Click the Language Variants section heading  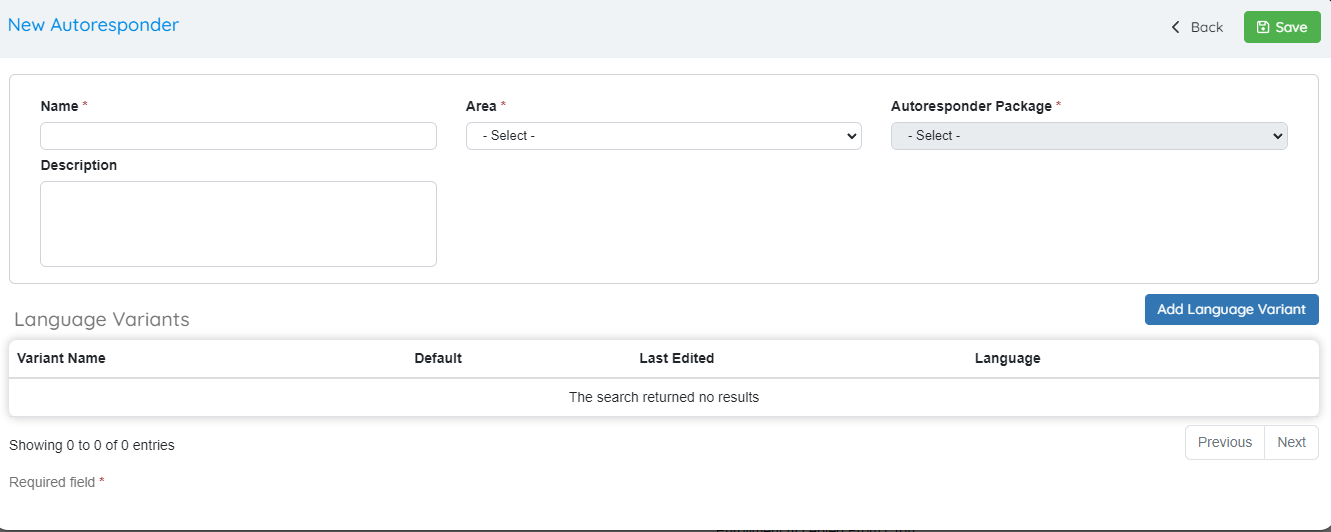(x=102, y=319)
